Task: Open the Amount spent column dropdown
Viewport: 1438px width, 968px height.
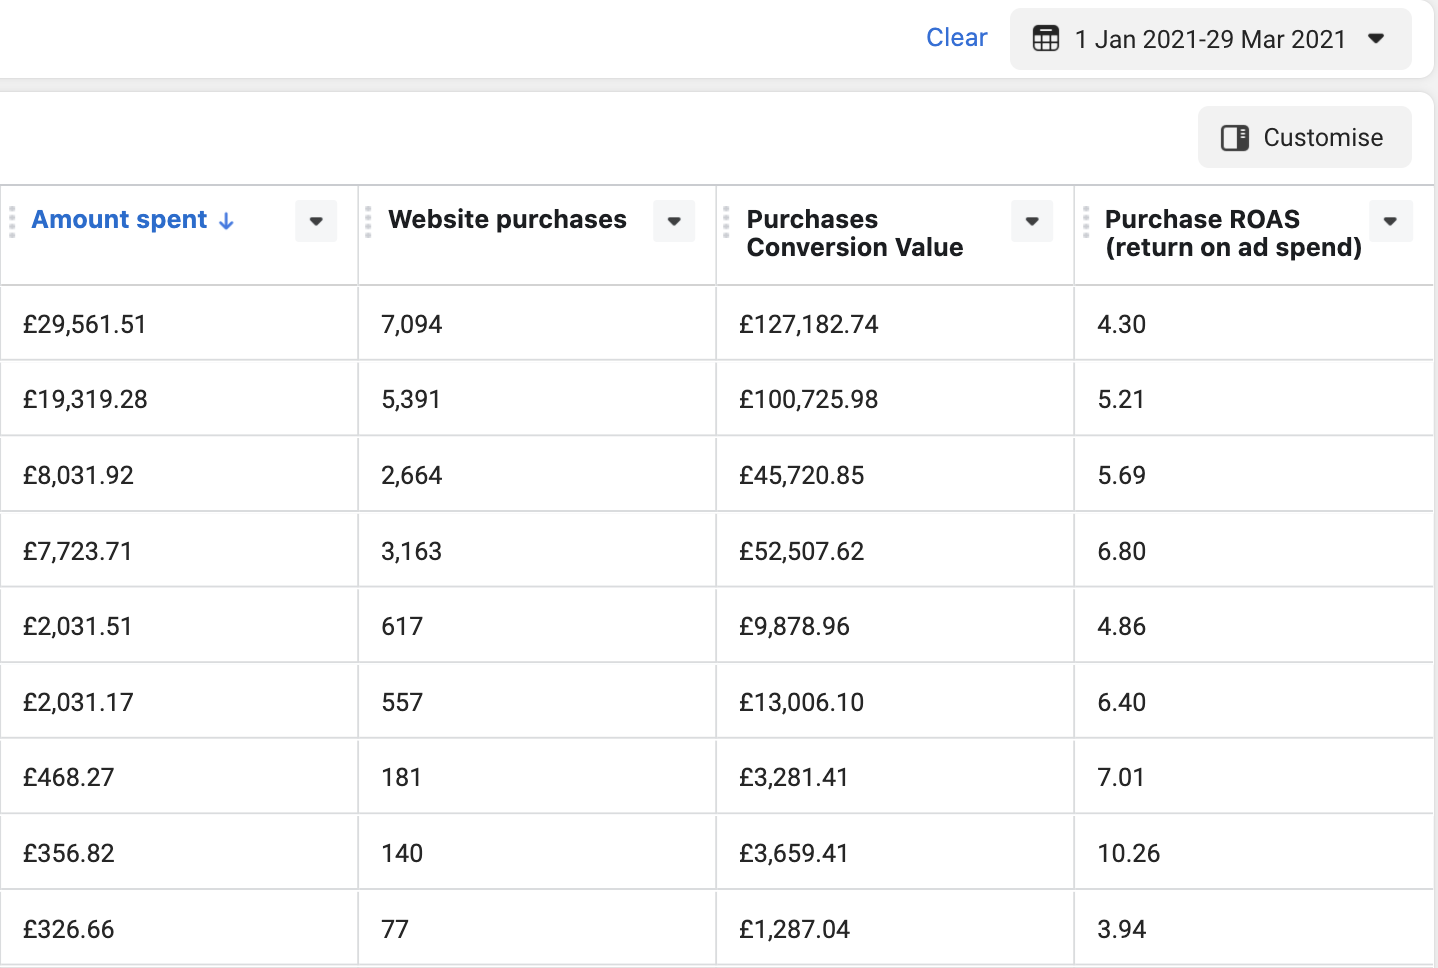Action: (316, 221)
